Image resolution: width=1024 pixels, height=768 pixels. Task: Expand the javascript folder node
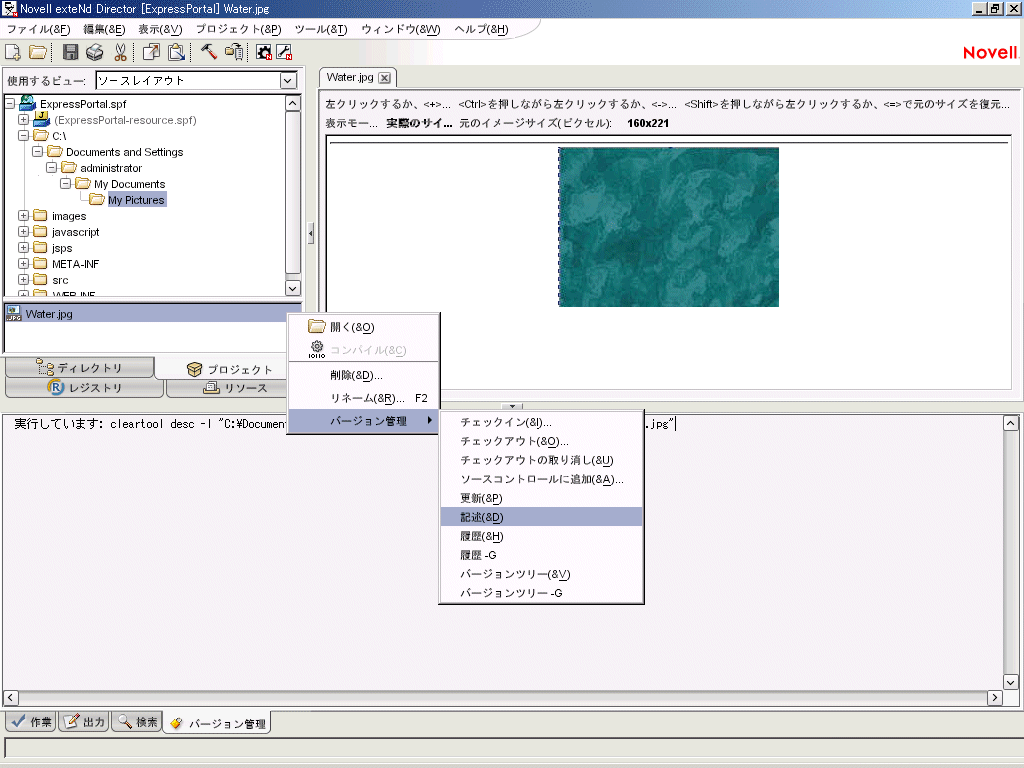pos(24,232)
